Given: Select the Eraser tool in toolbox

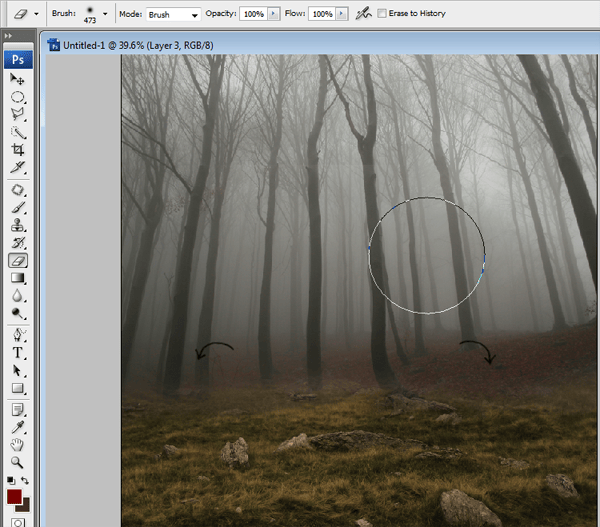Looking at the screenshot, I should (18, 260).
